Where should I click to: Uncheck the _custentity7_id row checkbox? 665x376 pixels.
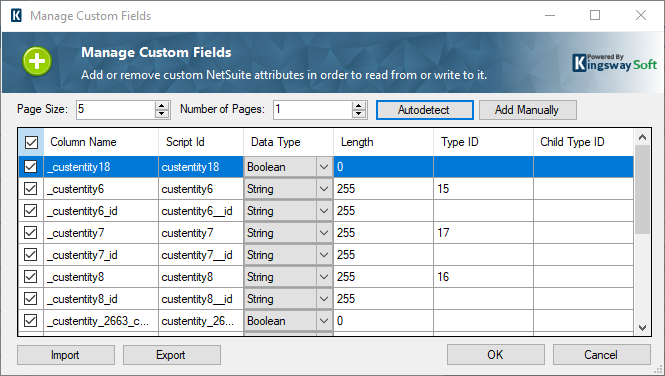tap(31, 255)
